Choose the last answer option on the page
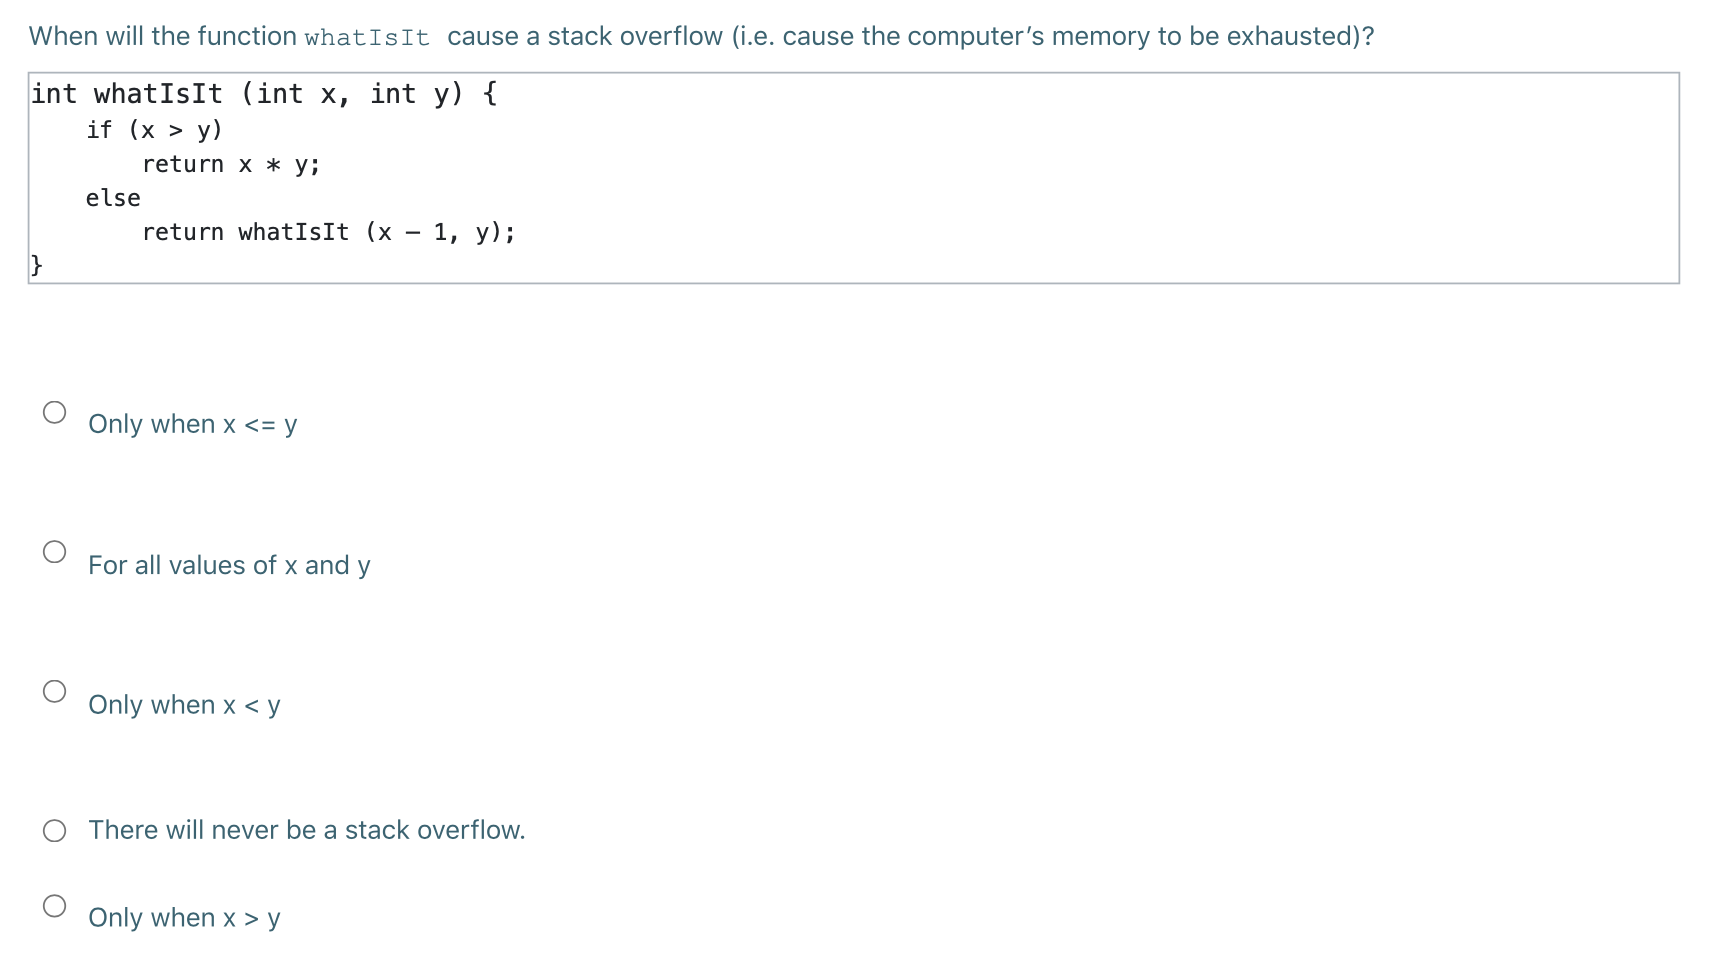 (184, 917)
